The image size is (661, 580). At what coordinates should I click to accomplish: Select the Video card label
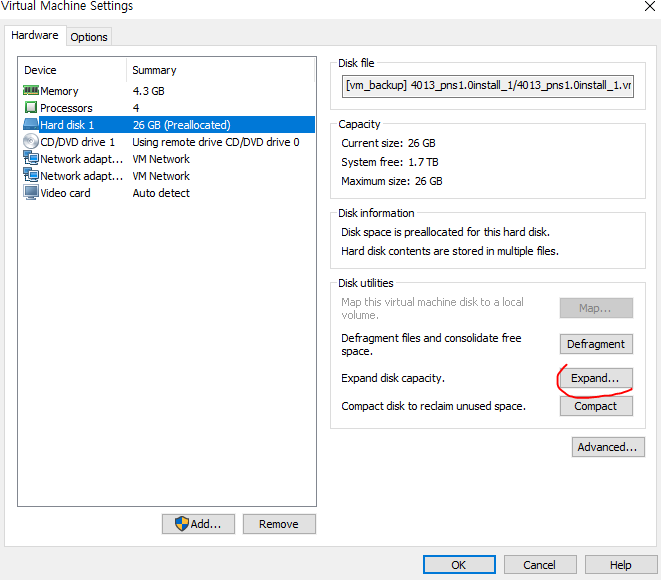pyautogui.click(x=65, y=193)
